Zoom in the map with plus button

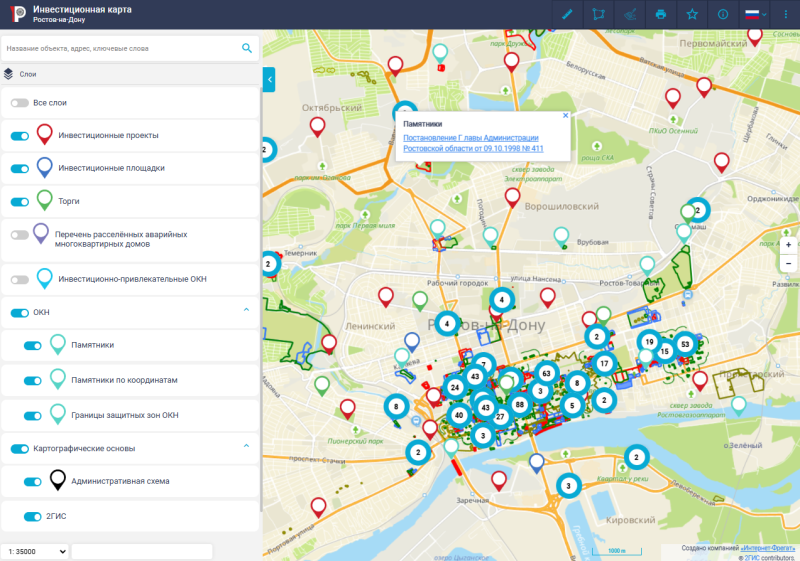[x=789, y=245]
